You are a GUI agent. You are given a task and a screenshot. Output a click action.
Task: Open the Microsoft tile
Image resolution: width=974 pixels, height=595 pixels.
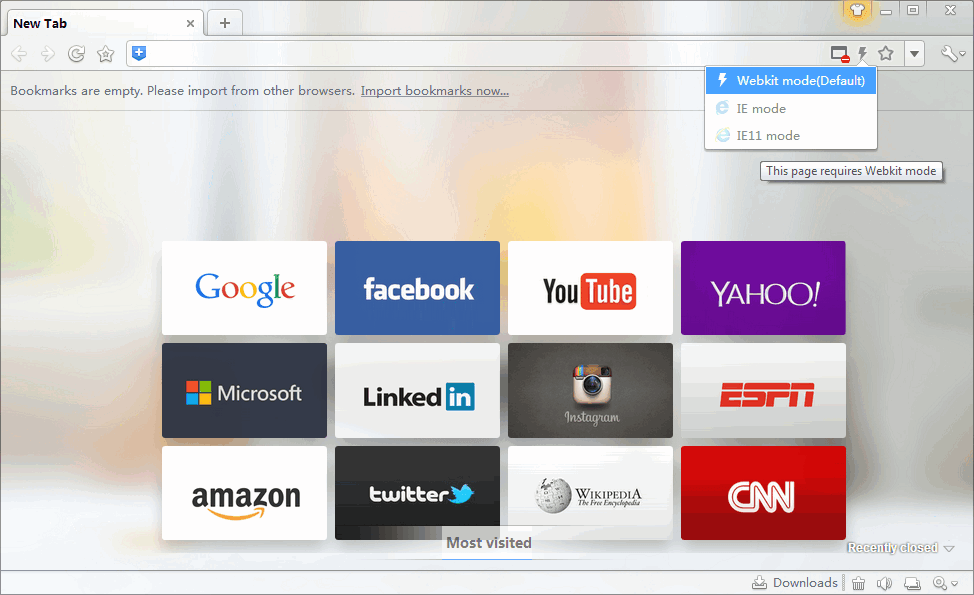(x=244, y=391)
